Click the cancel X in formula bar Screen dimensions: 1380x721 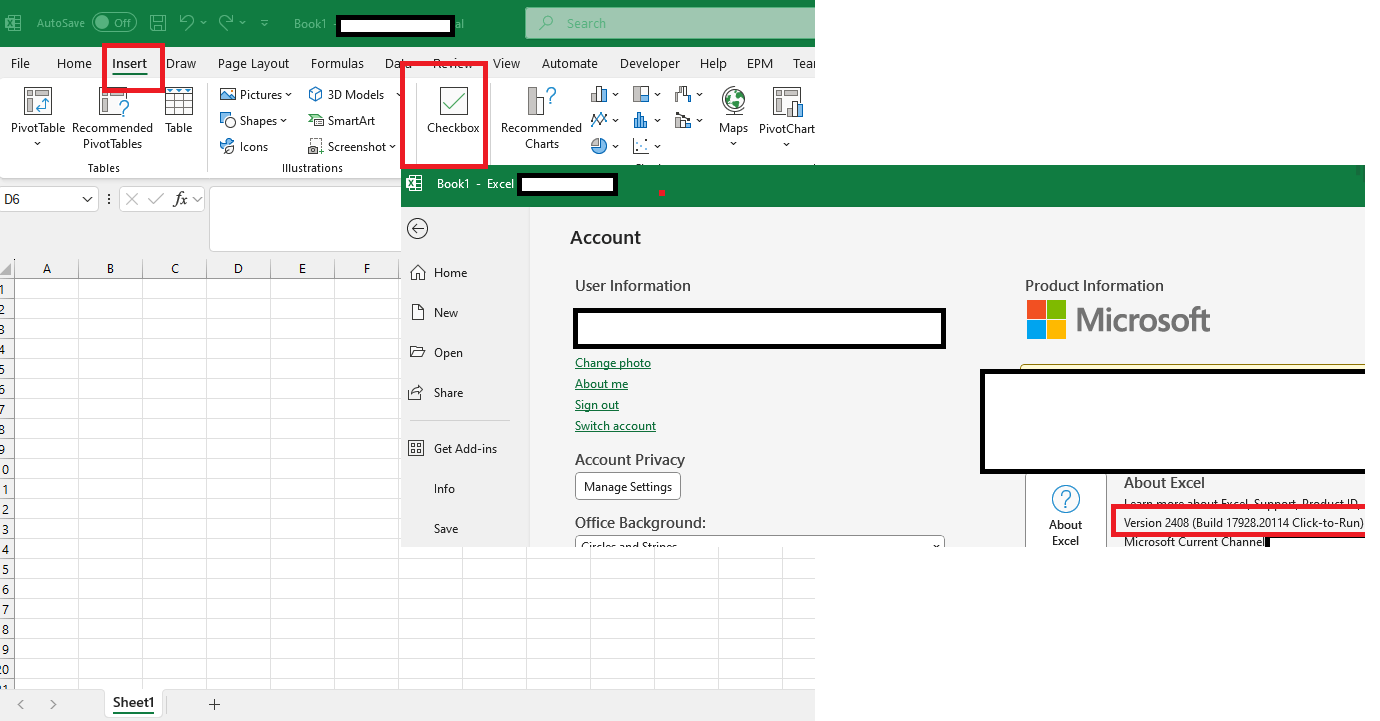tap(132, 199)
